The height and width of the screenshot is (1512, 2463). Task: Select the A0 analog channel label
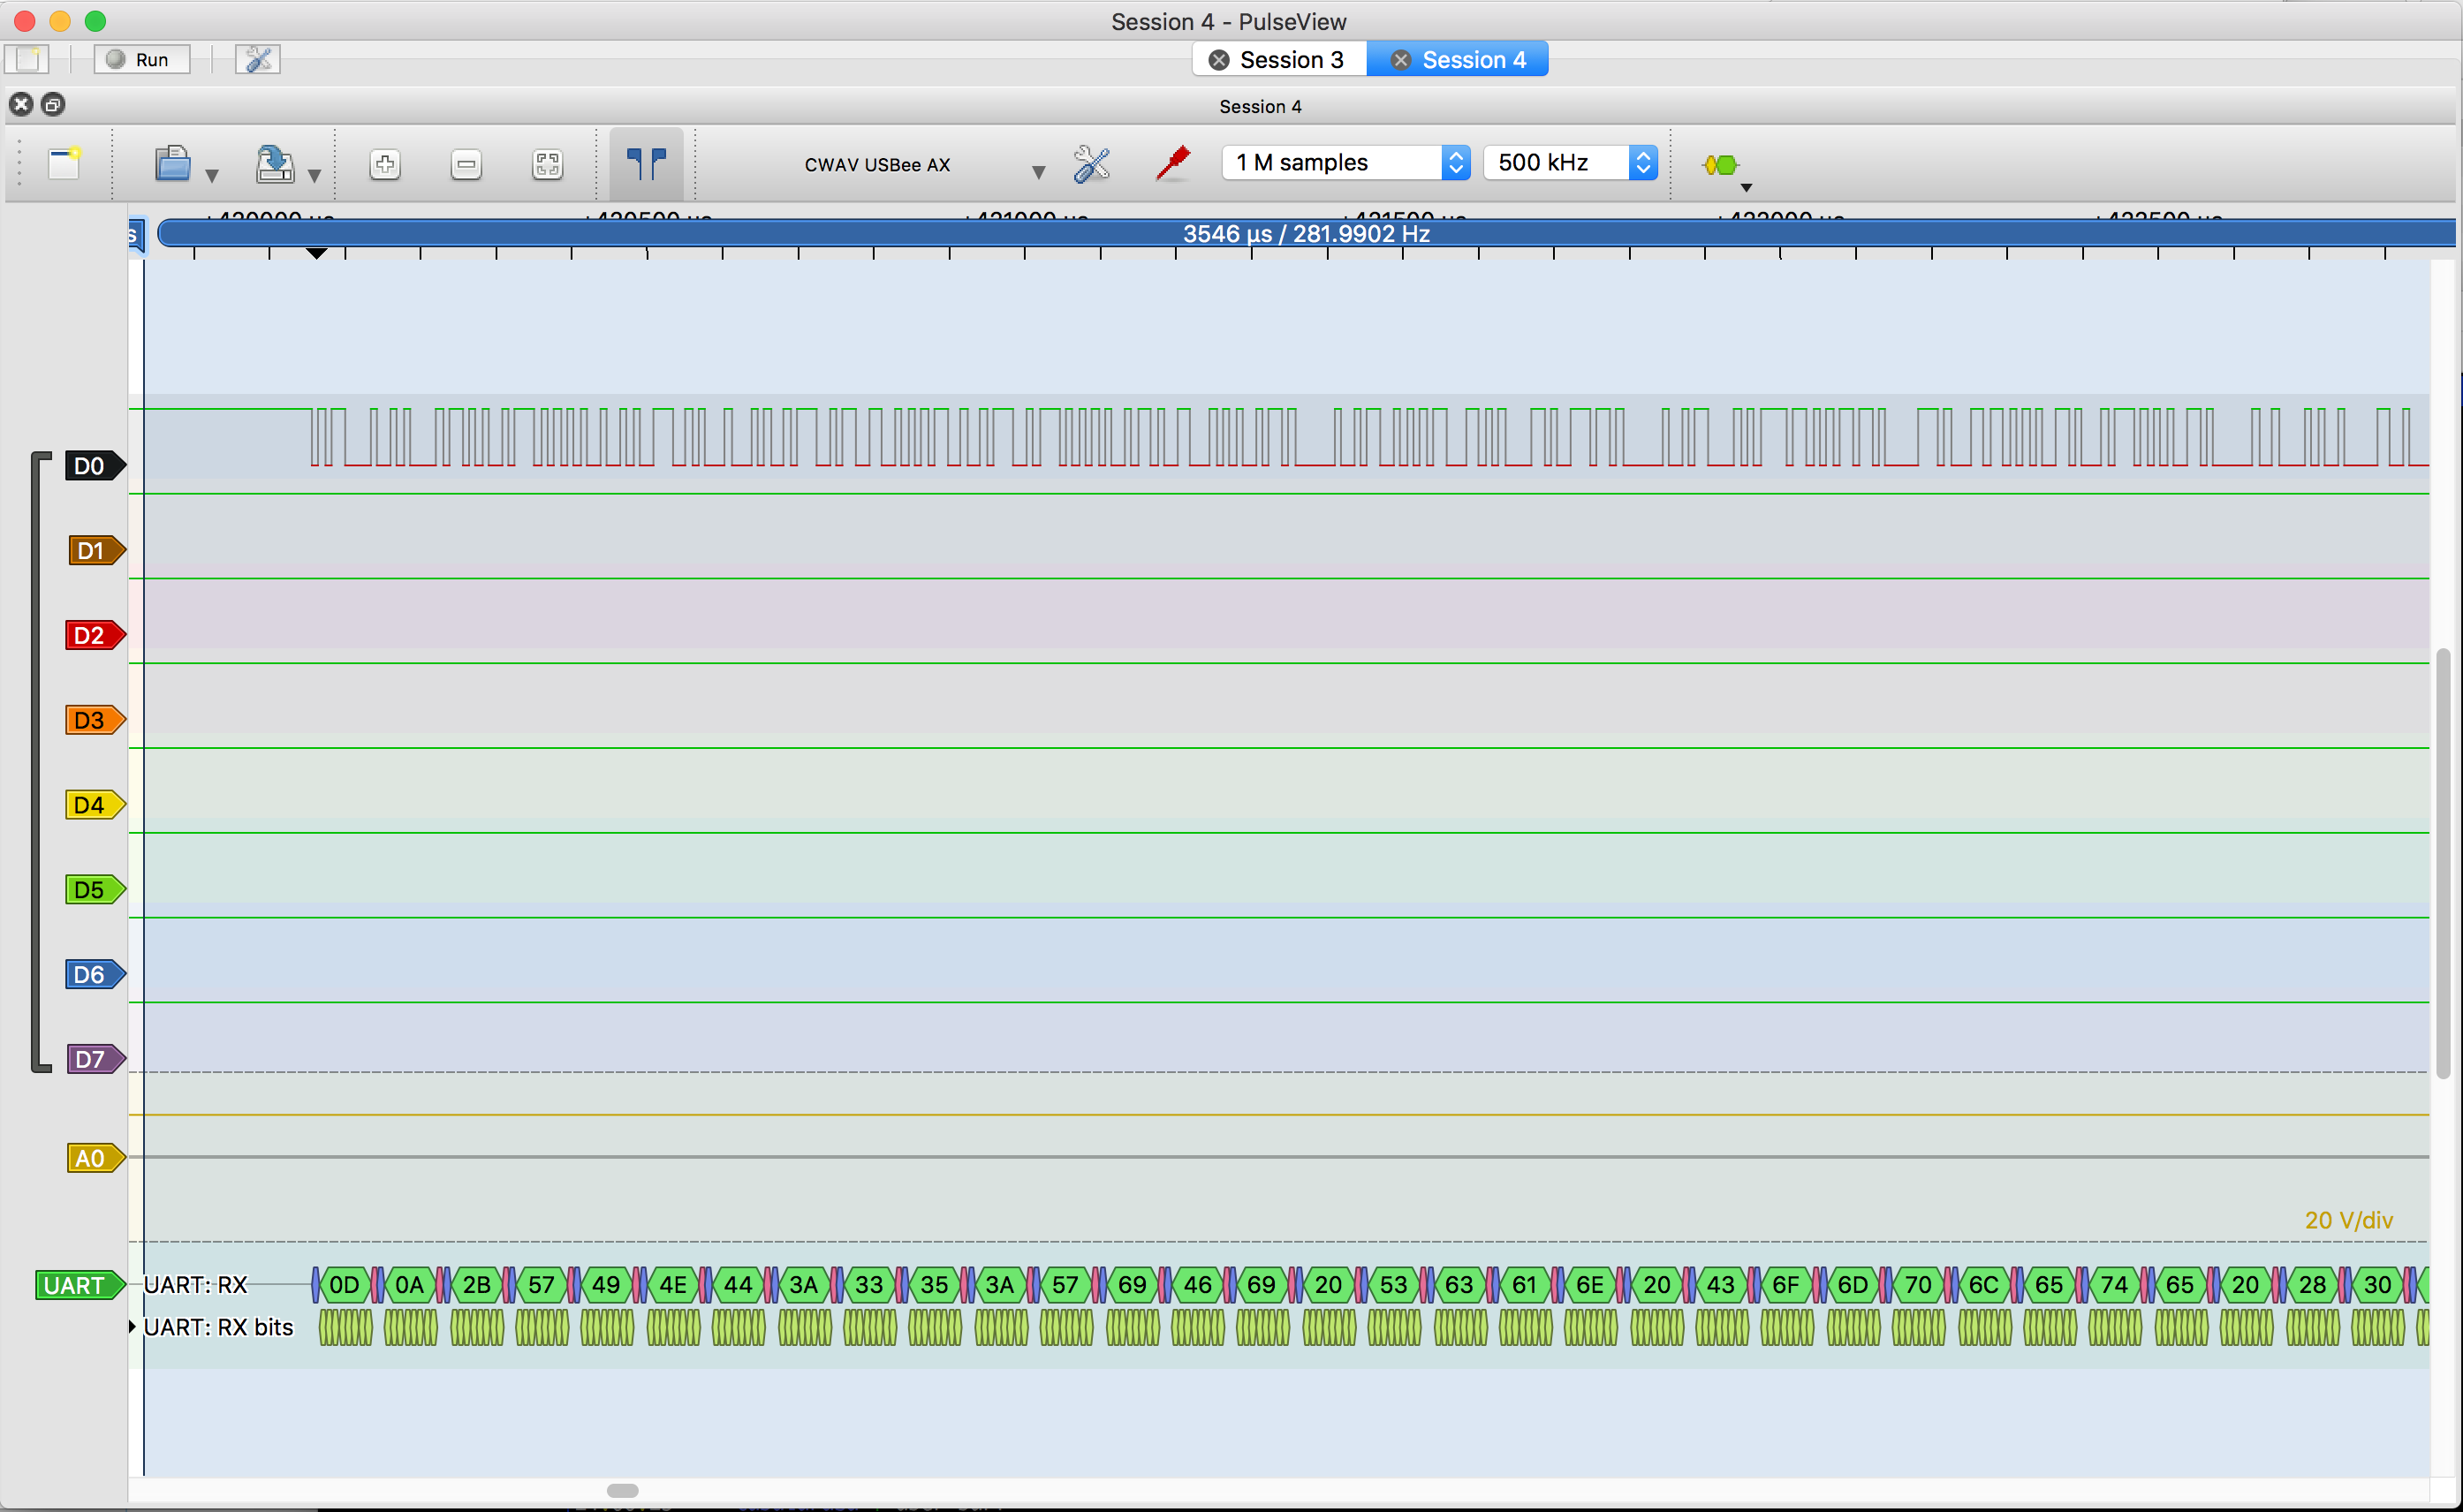pyautogui.click(x=96, y=1158)
